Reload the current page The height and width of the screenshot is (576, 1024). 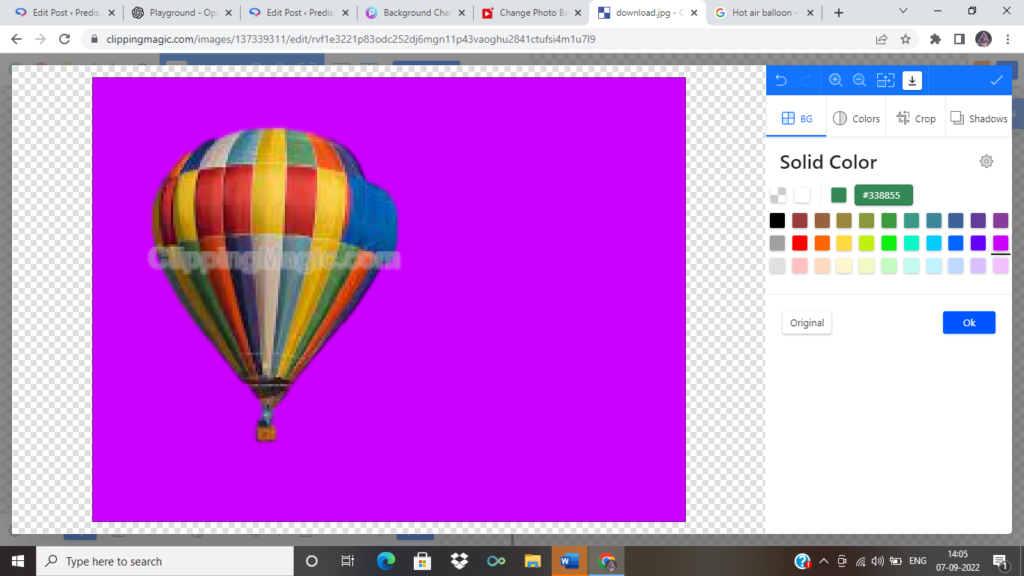(x=64, y=39)
